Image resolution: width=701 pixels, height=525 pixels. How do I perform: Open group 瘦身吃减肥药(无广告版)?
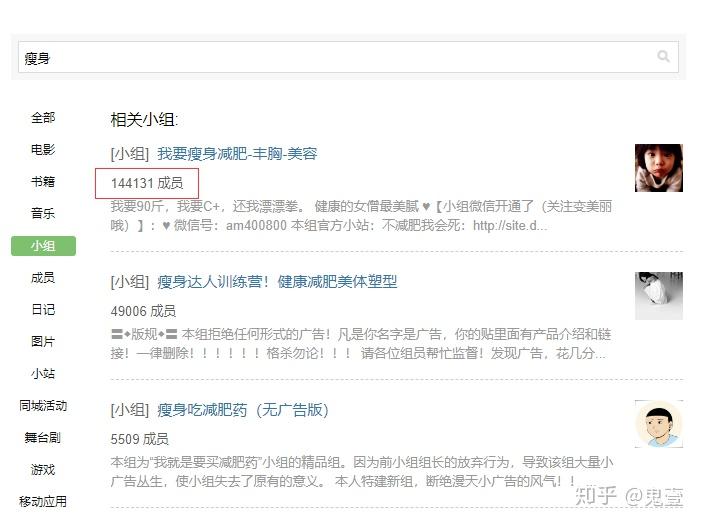(243, 410)
